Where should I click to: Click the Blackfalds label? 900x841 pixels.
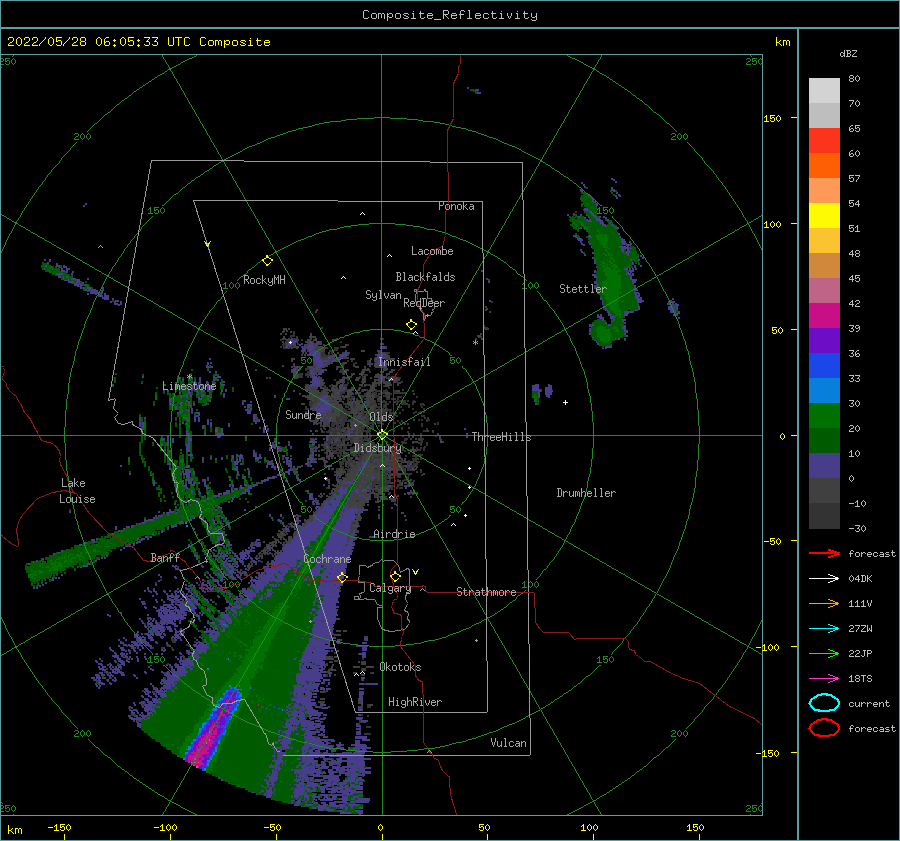425,277
